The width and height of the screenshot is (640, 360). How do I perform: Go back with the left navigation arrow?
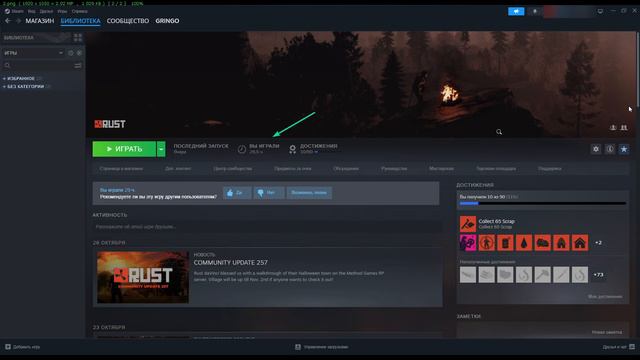click(x=8, y=21)
